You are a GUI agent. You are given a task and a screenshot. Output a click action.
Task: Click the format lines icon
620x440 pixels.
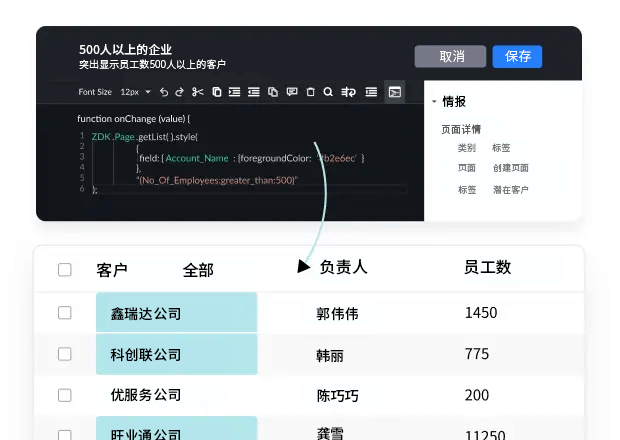[x=371, y=92]
